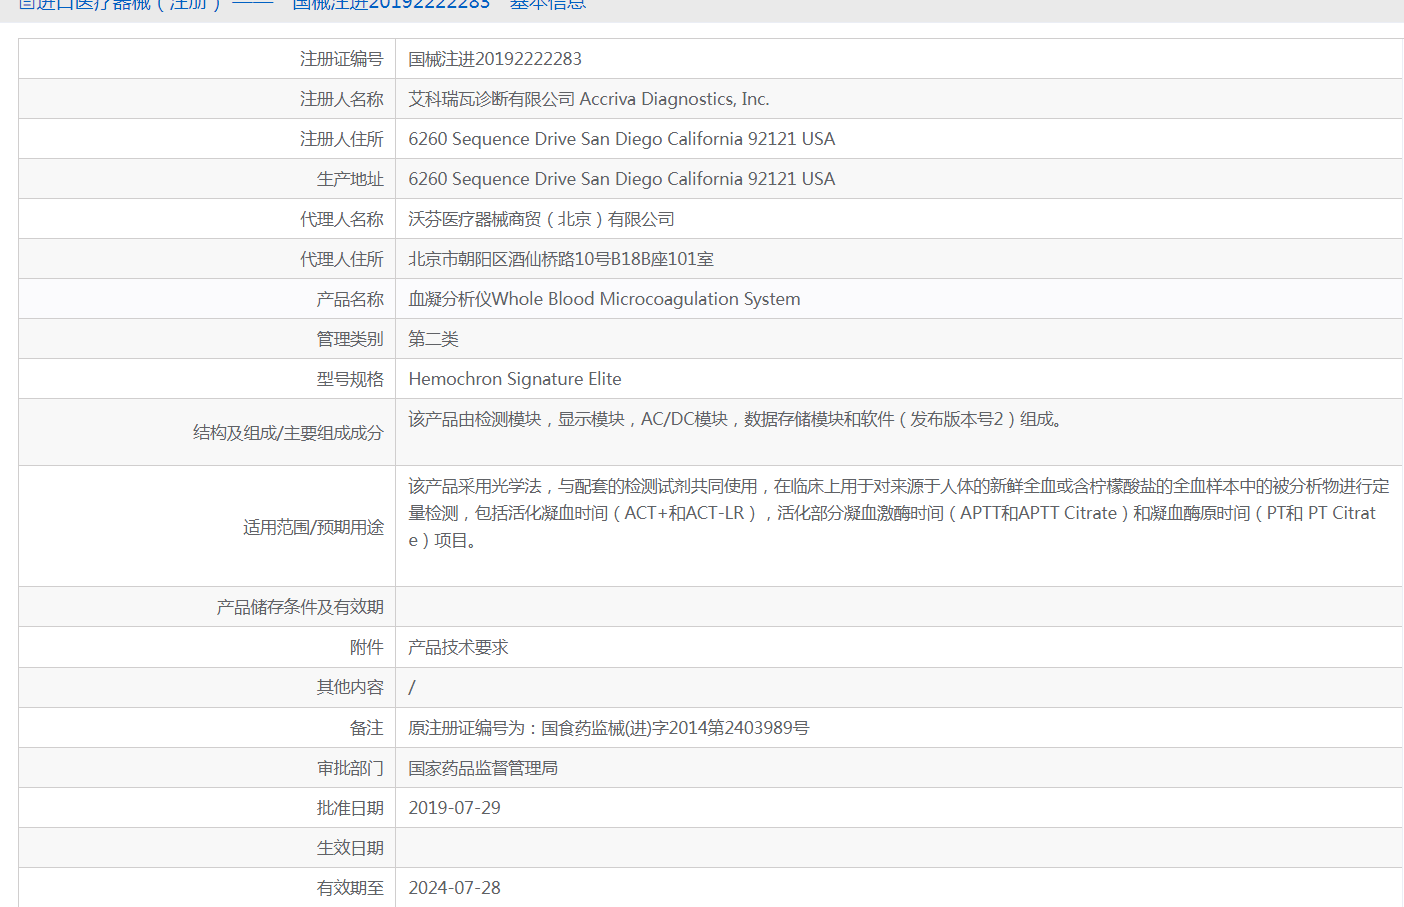The height and width of the screenshot is (907, 1404).
Task: Select agent name 沃芬医疗器械商贸（北京）有限公司
Action: [541, 219]
